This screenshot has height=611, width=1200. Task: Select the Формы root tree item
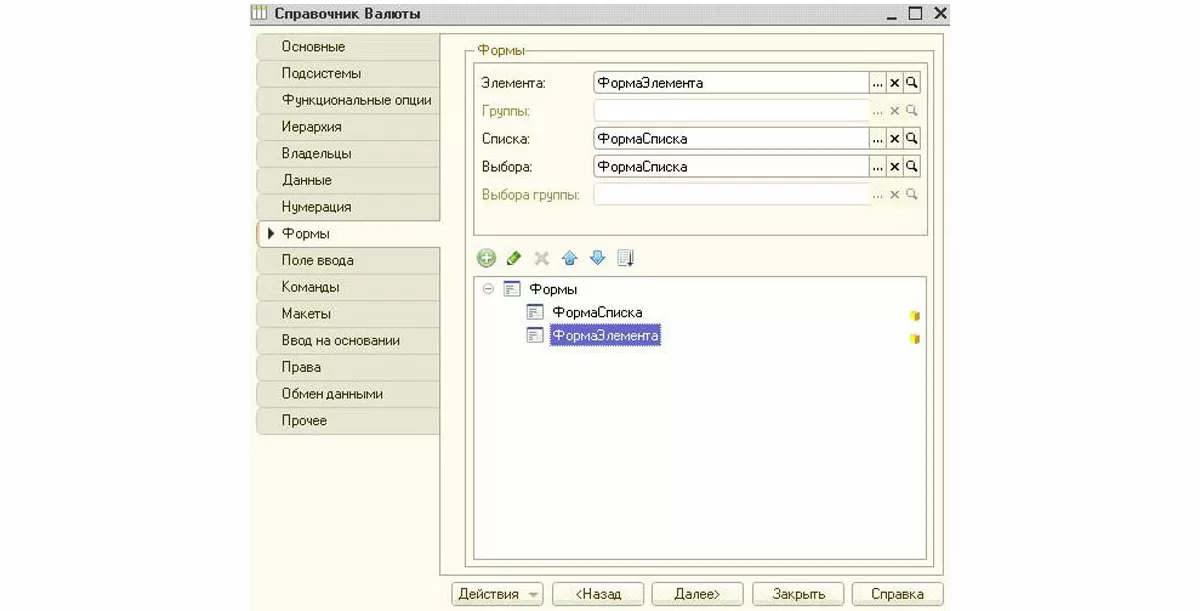click(x=553, y=289)
